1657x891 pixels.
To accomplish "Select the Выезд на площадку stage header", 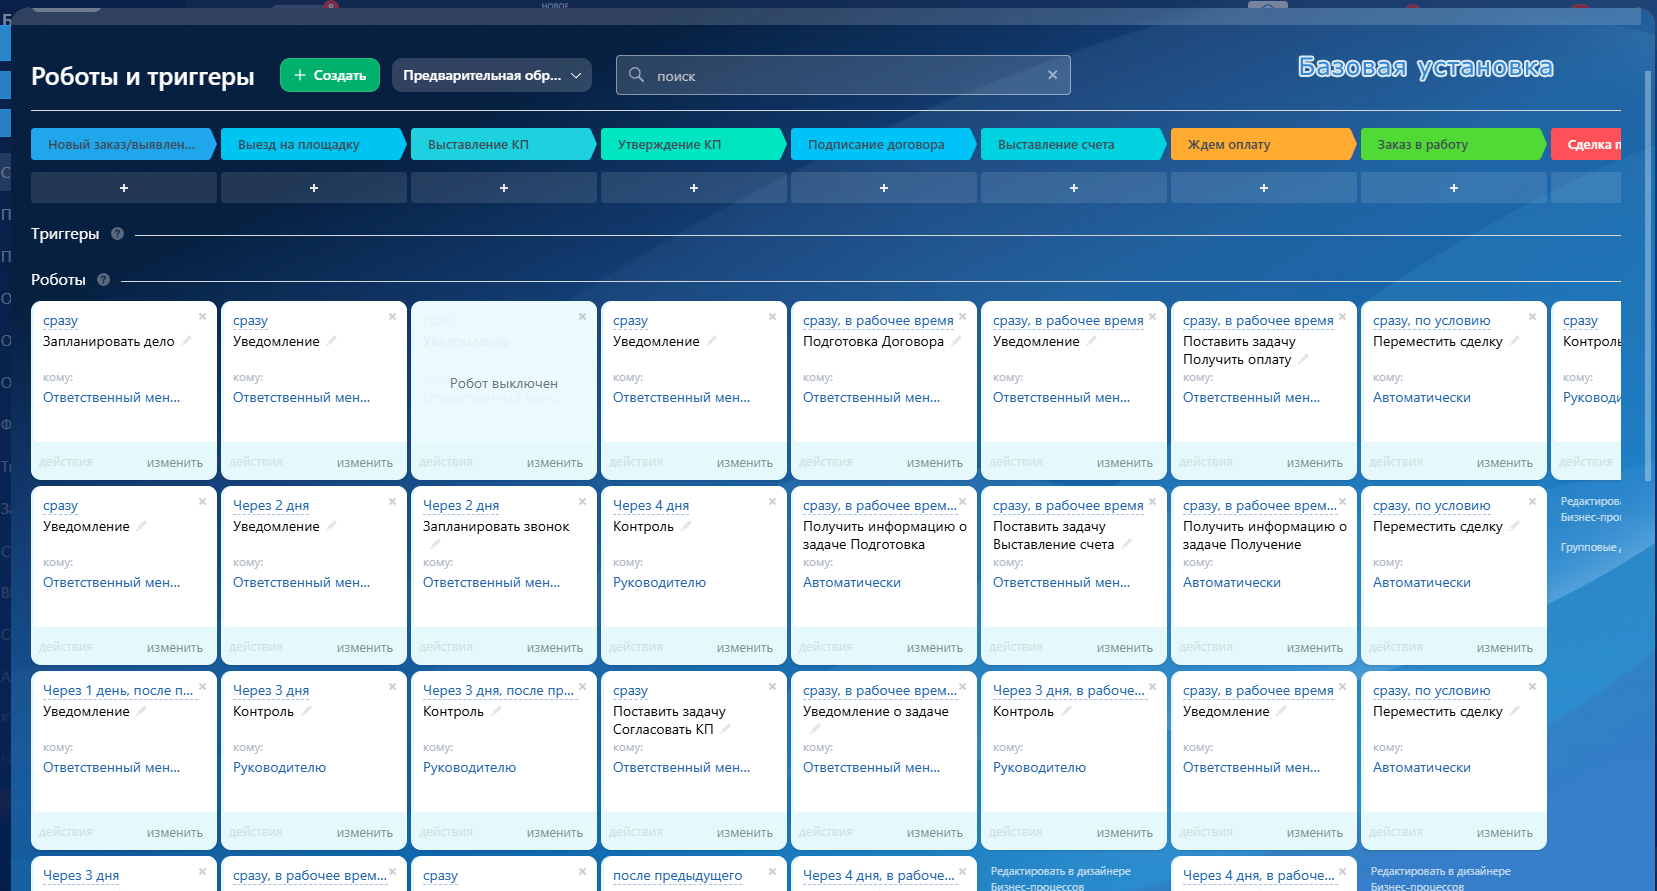I will [x=312, y=144].
